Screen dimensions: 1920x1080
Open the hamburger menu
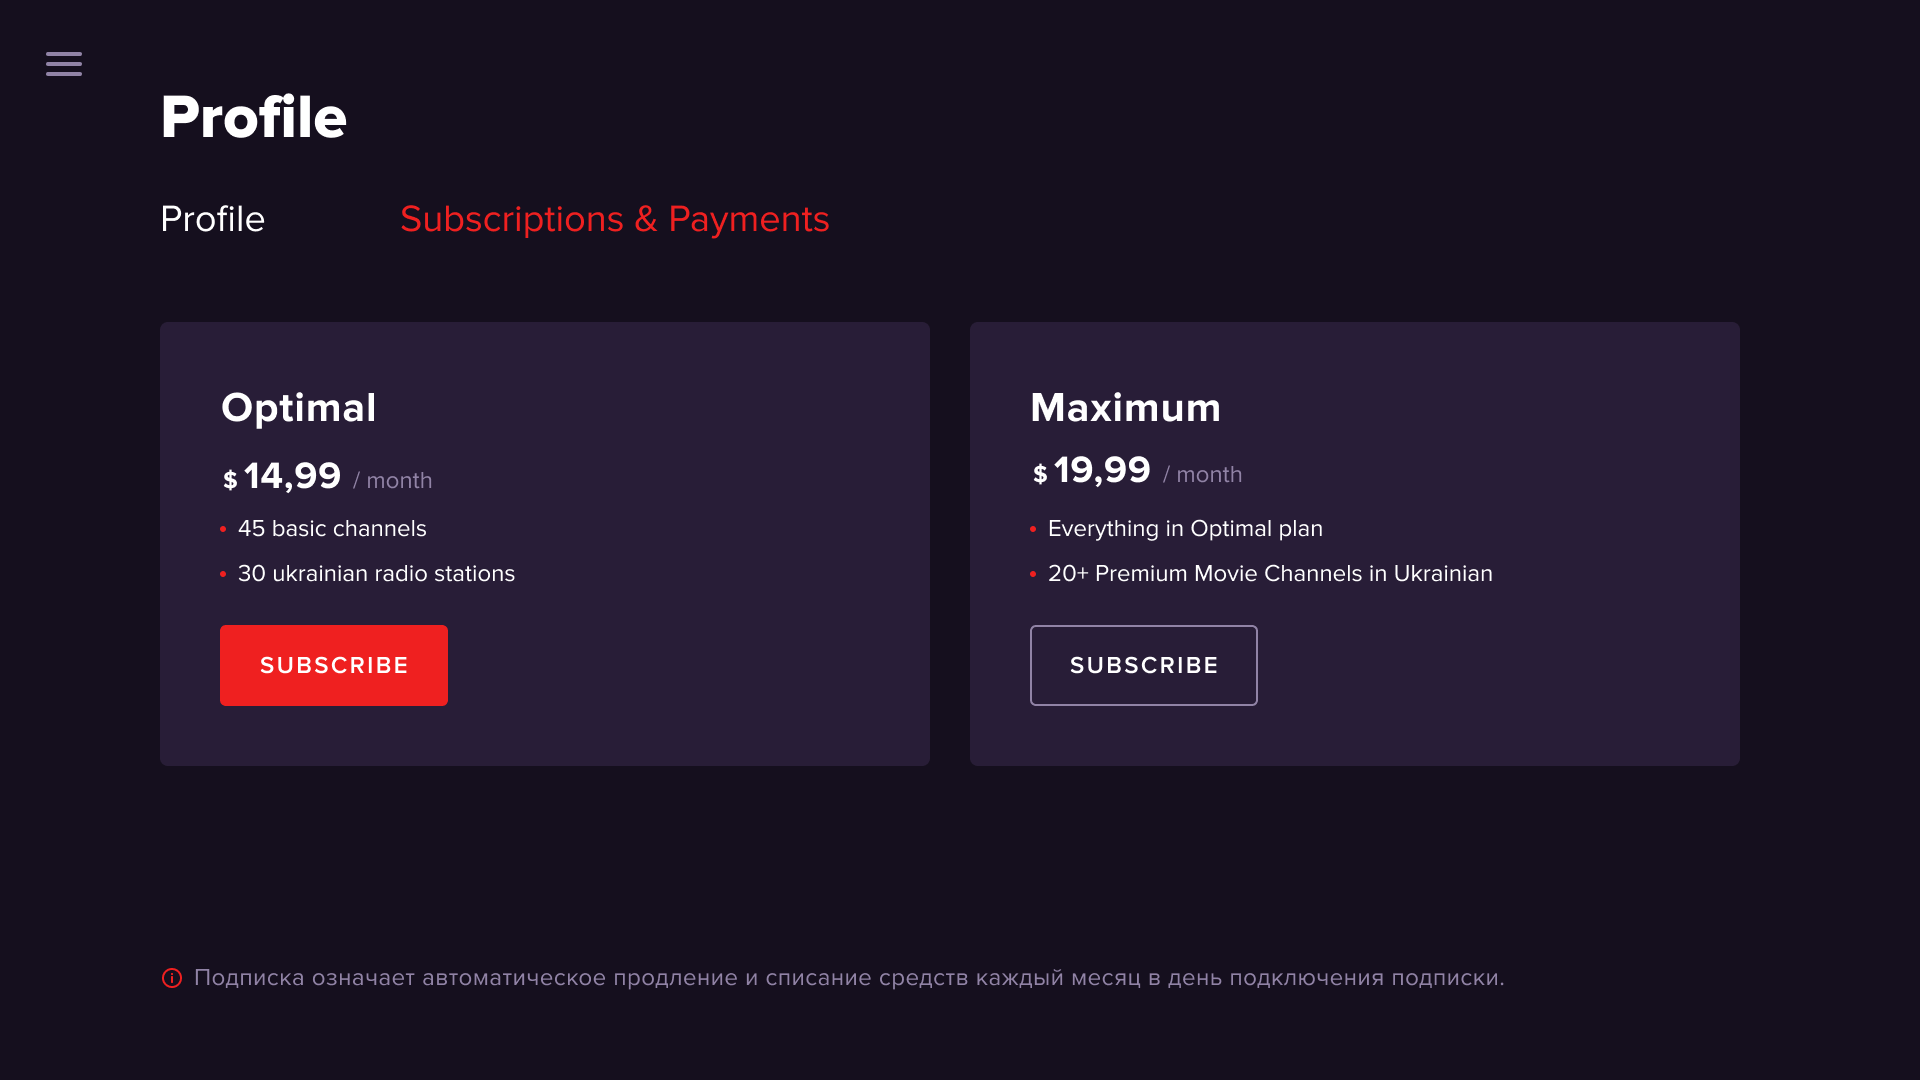click(x=64, y=64)
